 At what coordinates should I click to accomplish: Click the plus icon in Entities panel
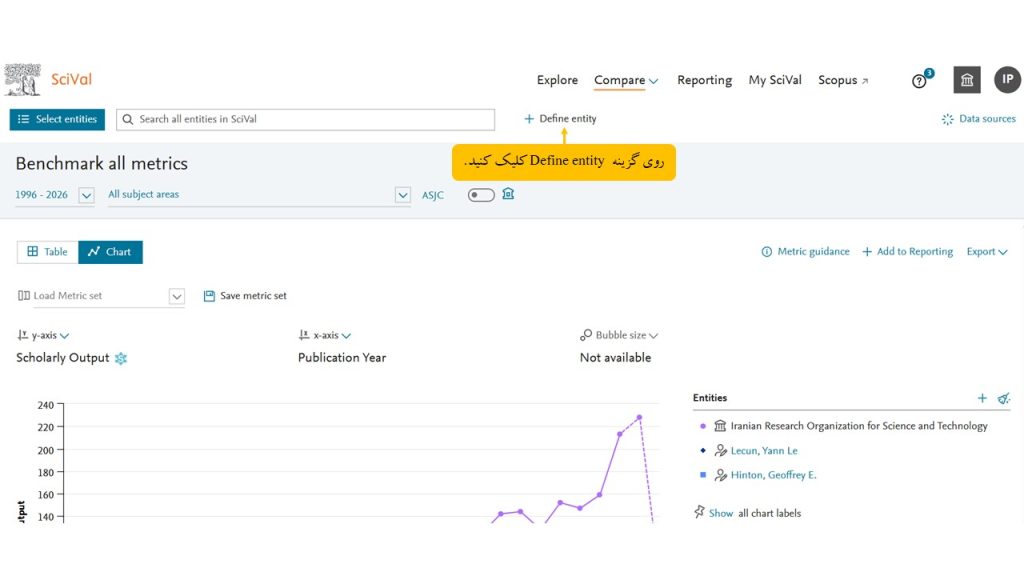(x=982, y=398)
